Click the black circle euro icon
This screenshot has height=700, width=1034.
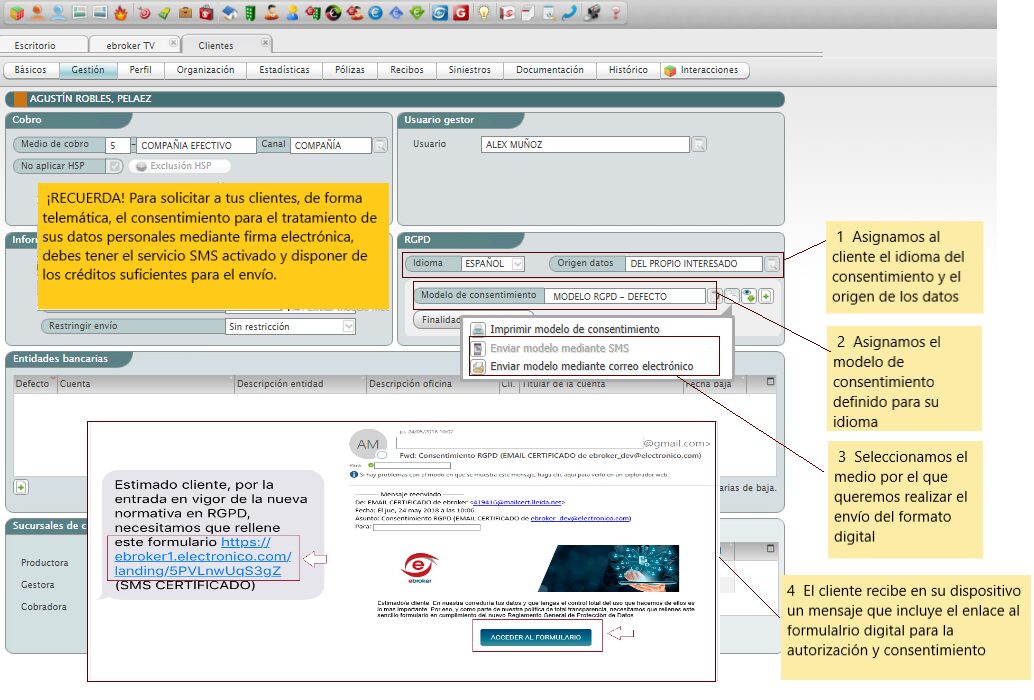[x=334, y=13]
